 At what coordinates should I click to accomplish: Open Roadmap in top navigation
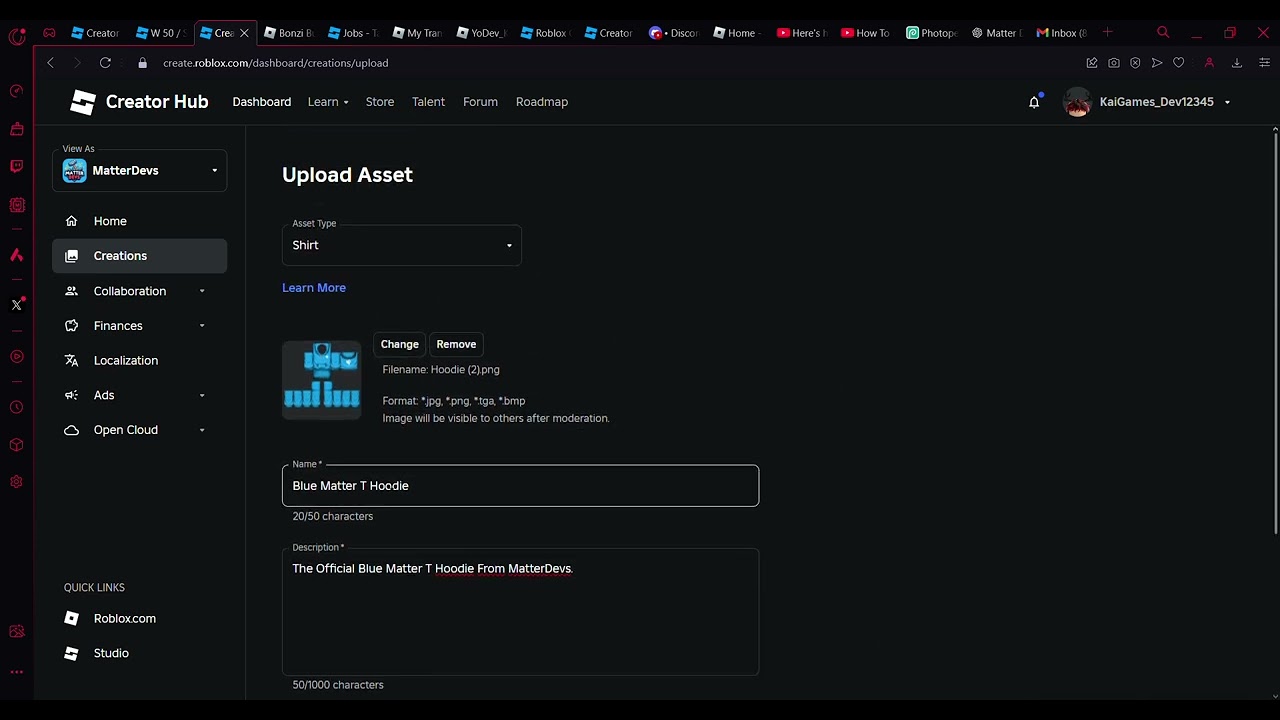coord(542,102)
